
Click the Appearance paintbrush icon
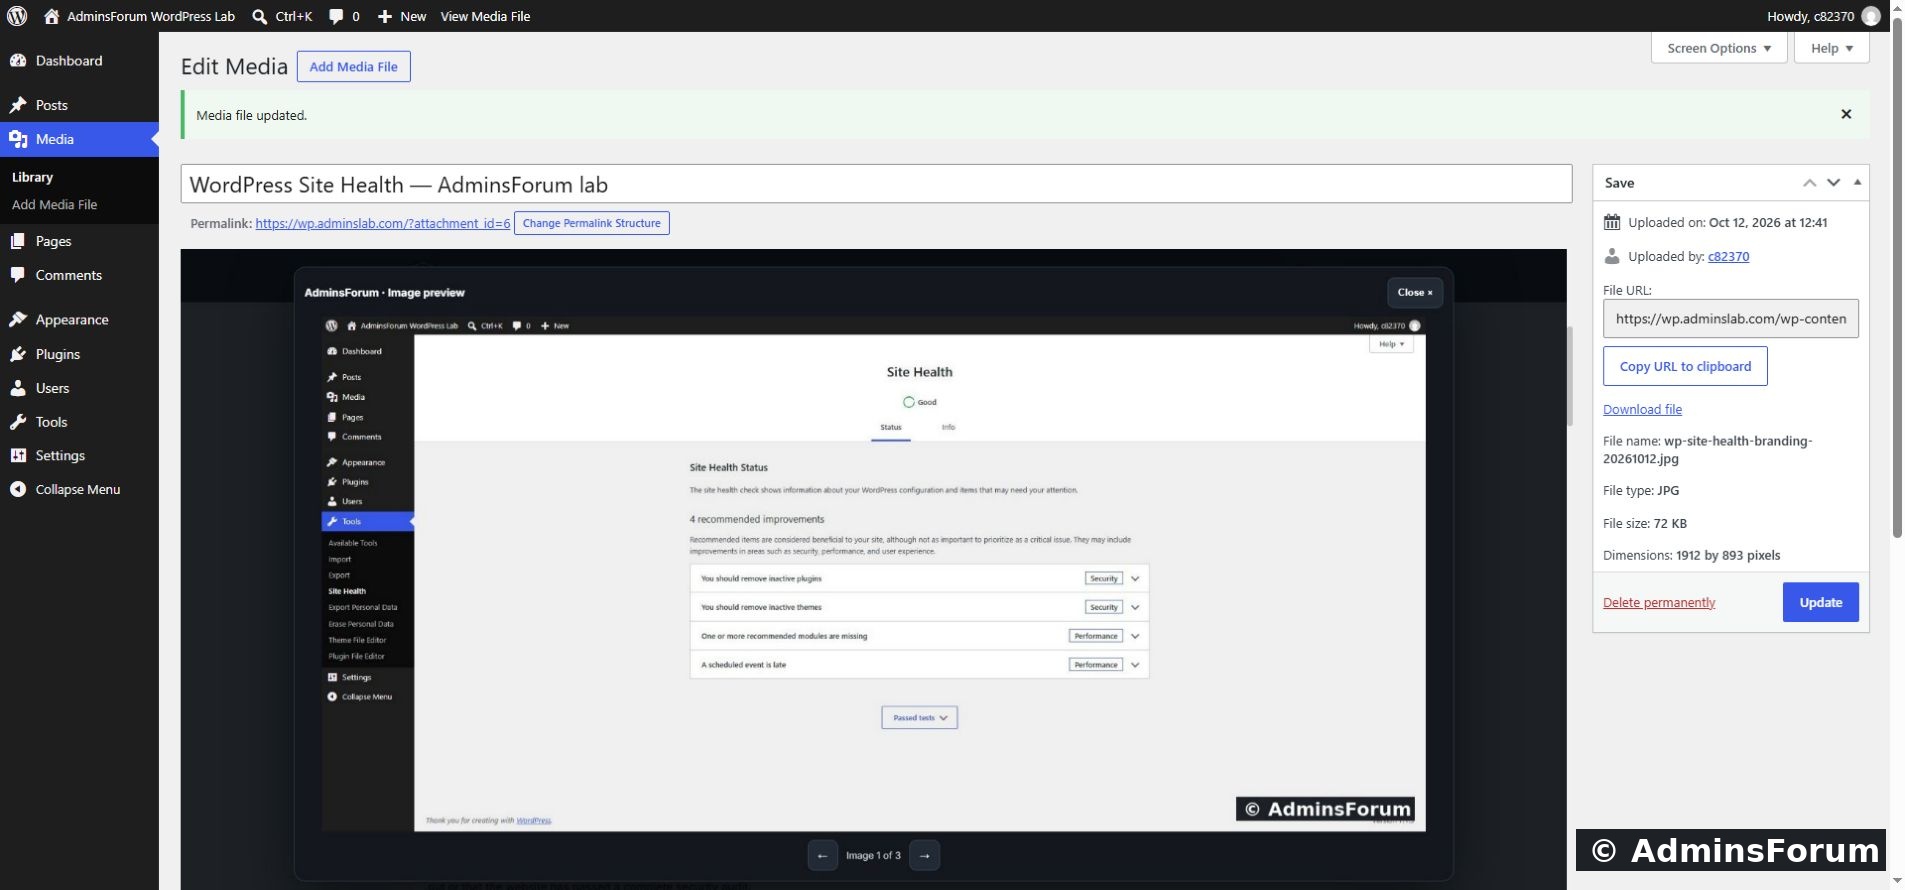[x=18, y=320]
